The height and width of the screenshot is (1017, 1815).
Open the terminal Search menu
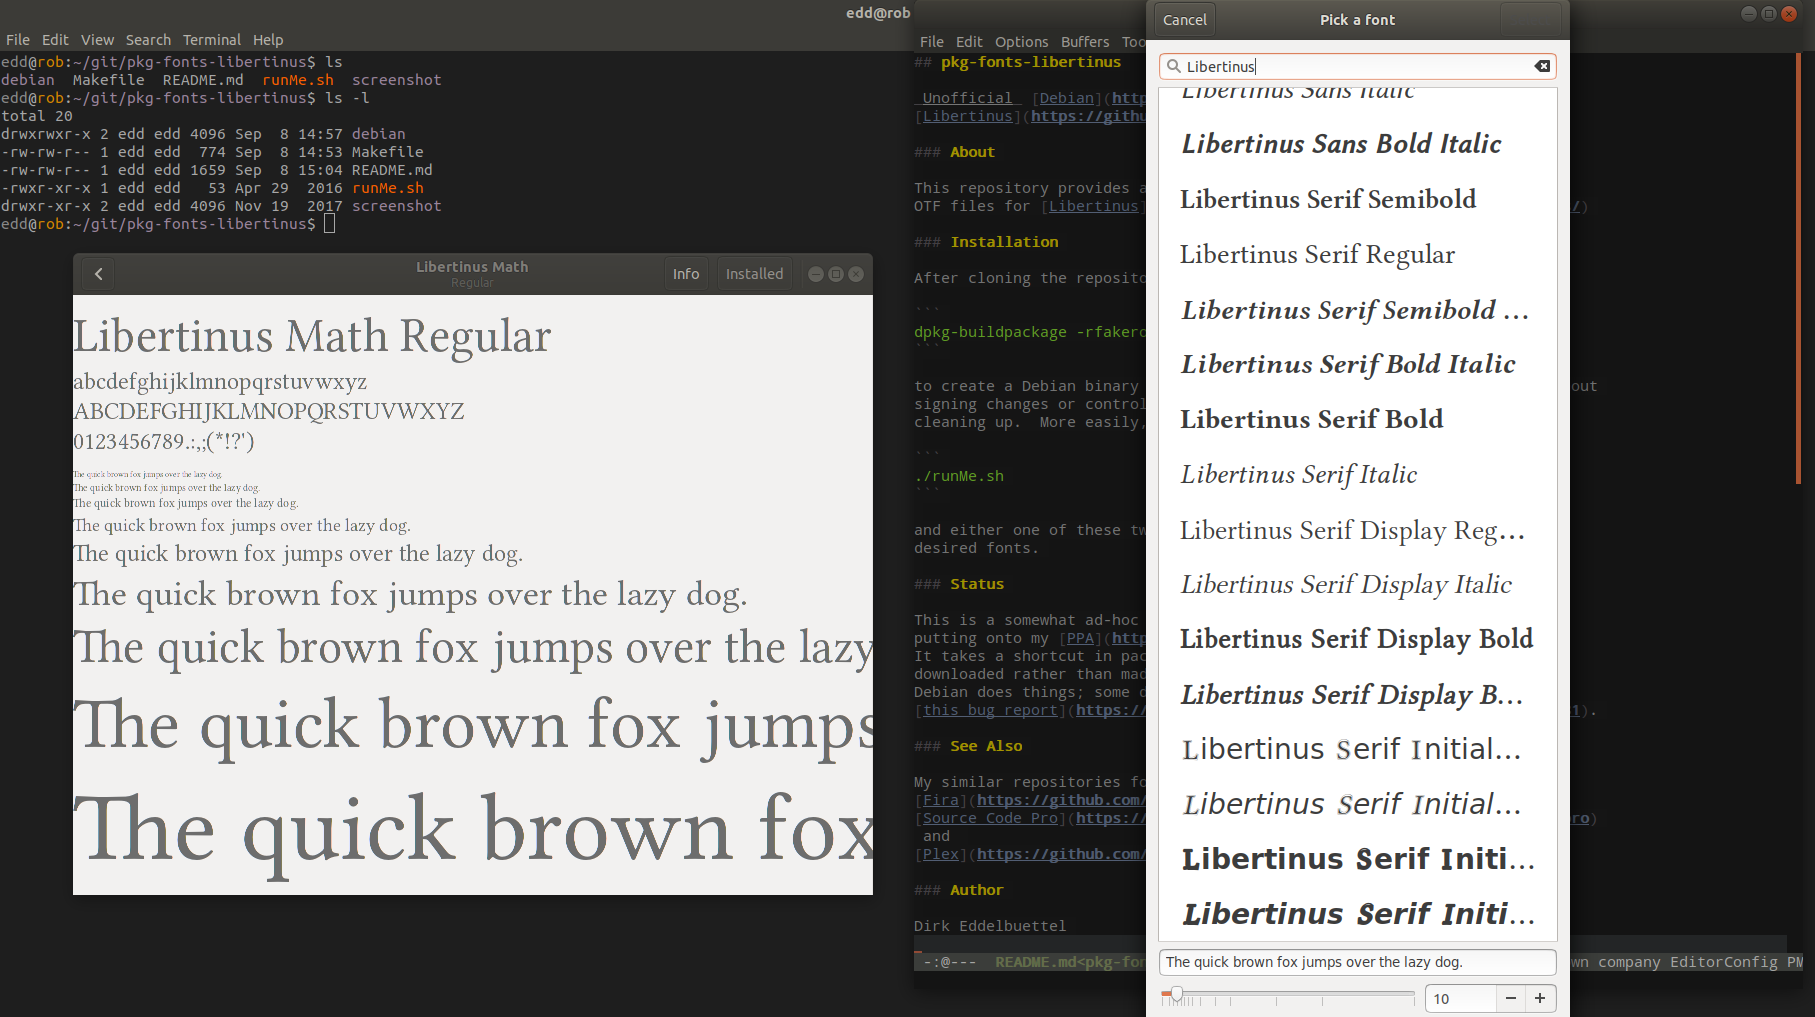[148, 40]
